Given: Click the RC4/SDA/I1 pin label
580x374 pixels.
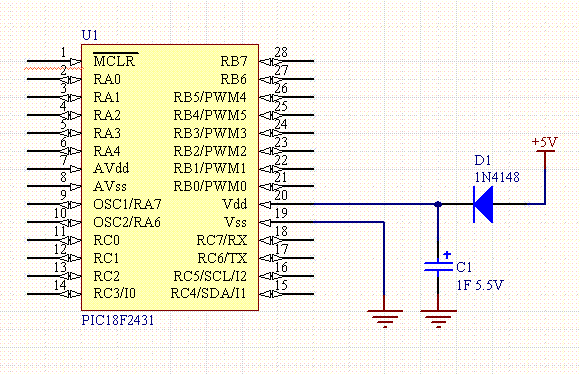Looking at the screenshot, I should click(x=208, y=294).
